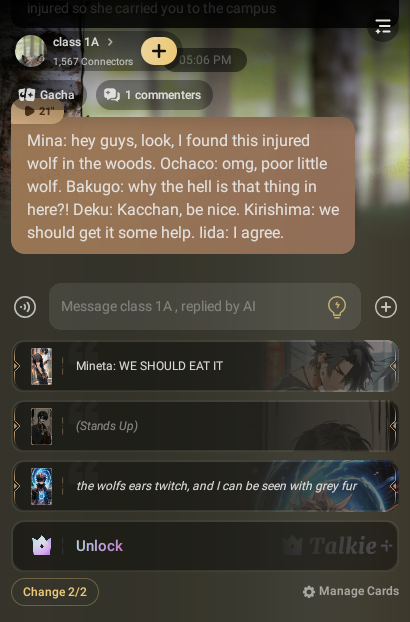
Task: Tap the lightbulb inspiration icon
Action: tap(337, 307)
